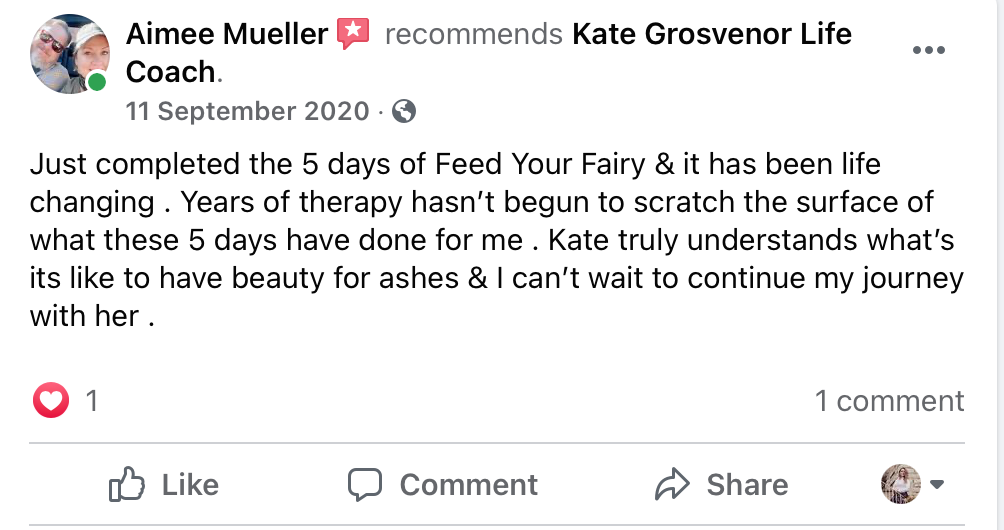Click the thumbs-up Like icon
The width and height of the screenshot is (1004, 530).
point(127,485)
